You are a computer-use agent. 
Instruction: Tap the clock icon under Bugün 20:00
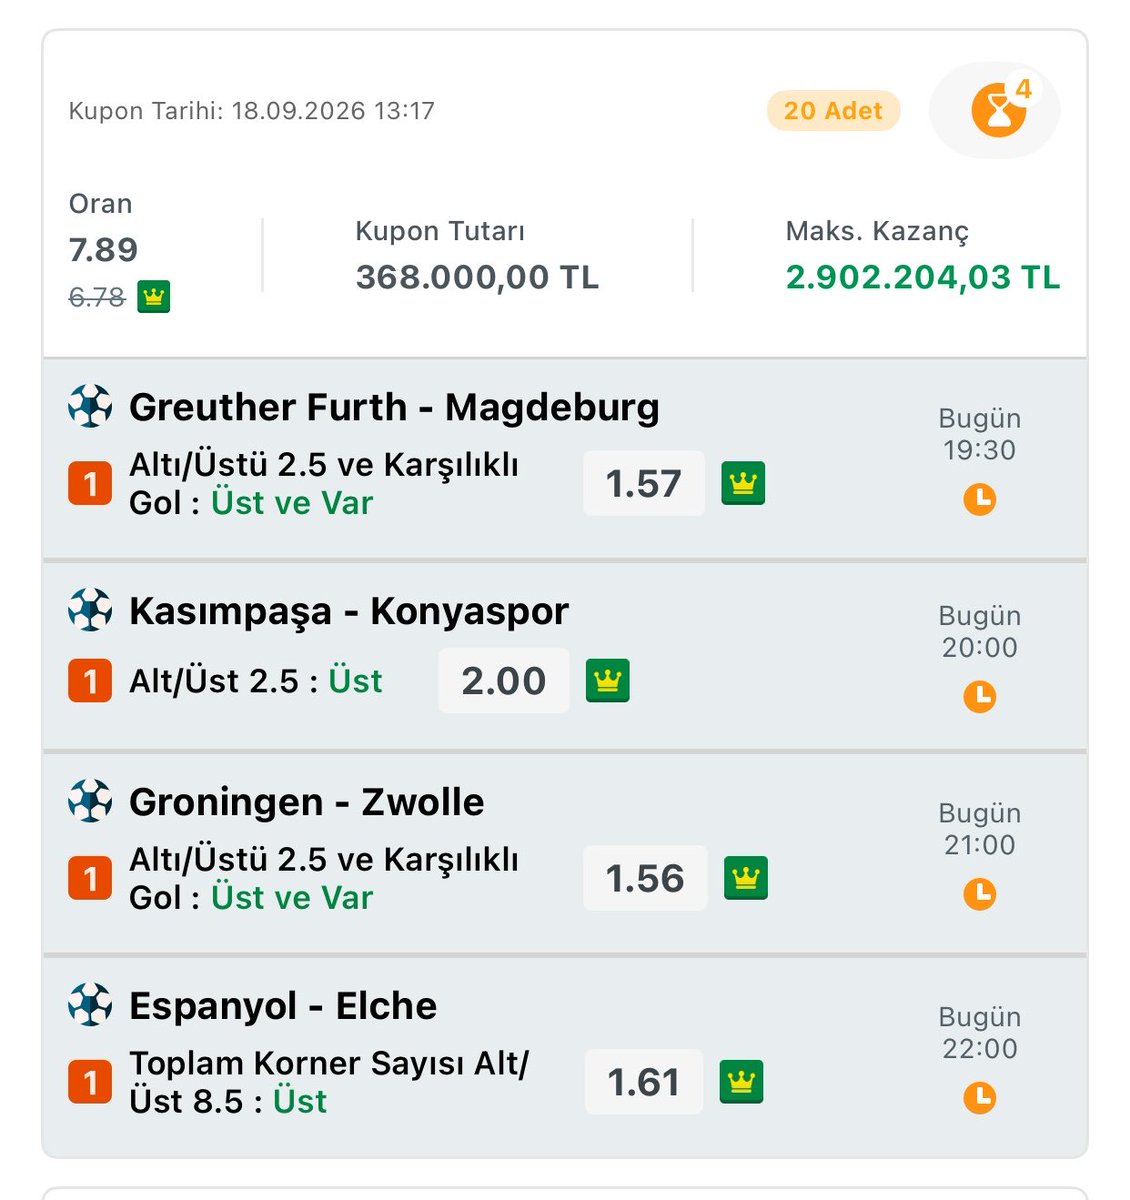click(979, 696)
